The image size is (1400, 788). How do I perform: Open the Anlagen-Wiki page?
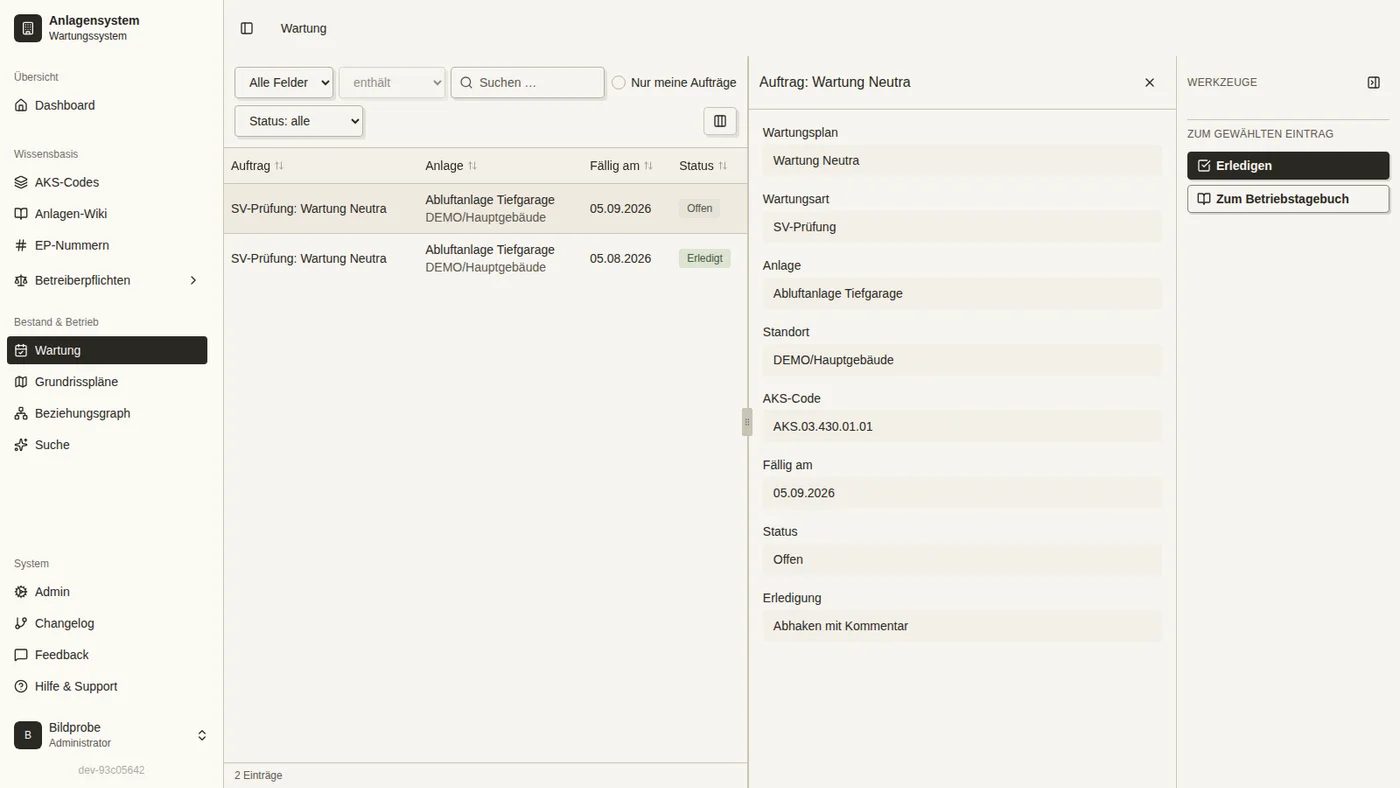coord(107,213)
